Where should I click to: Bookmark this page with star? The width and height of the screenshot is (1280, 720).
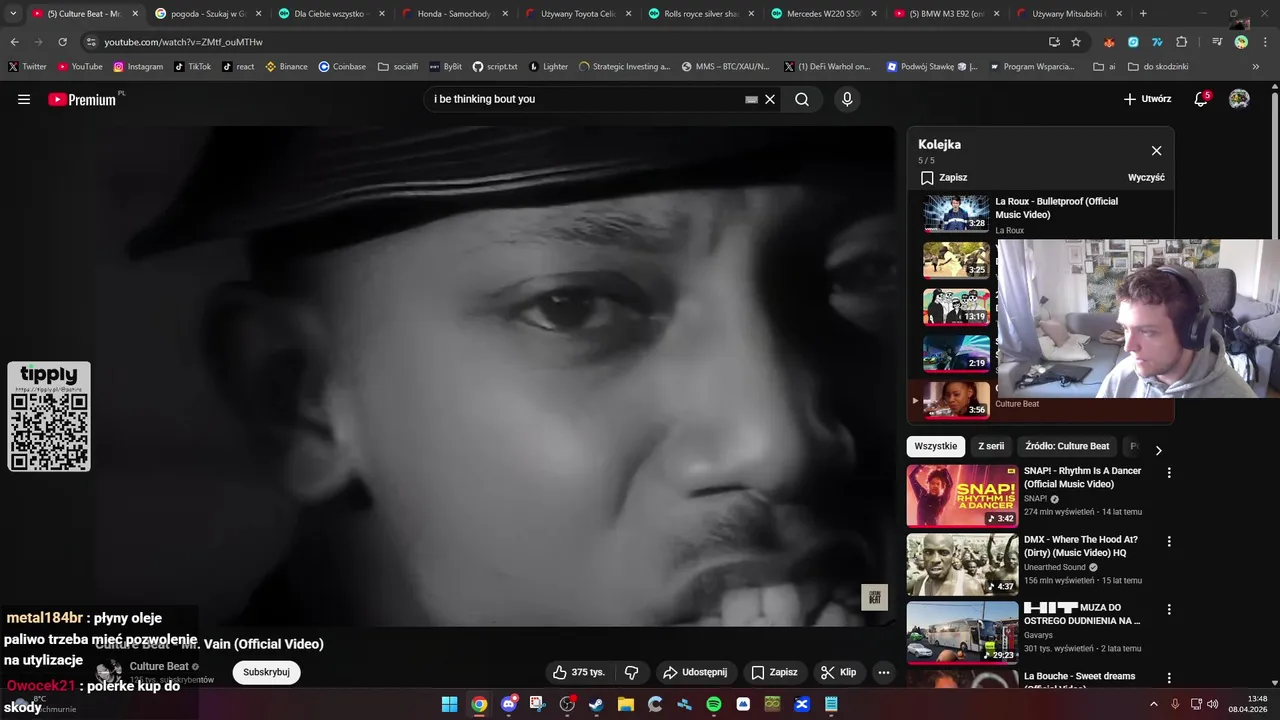coord(1076,42)
